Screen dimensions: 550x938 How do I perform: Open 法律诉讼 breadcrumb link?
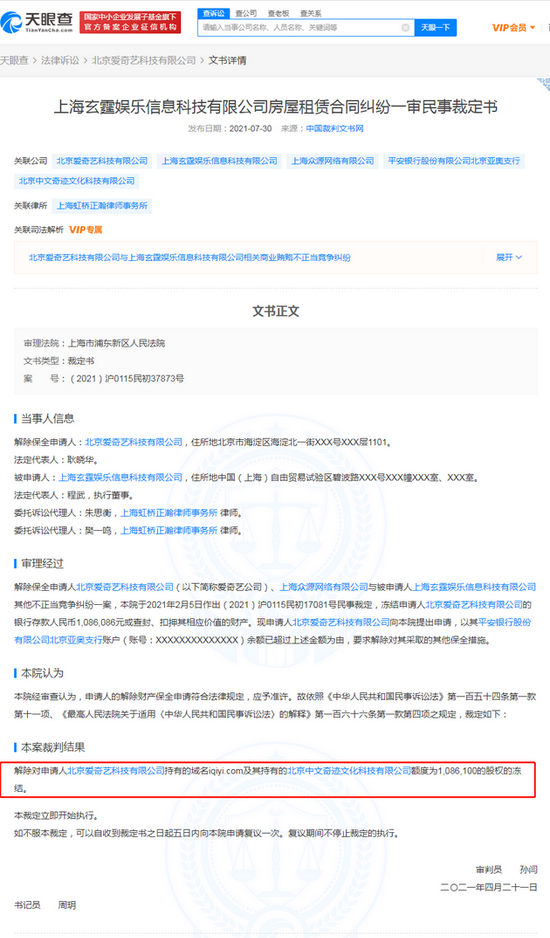click(x=60, y=60)
